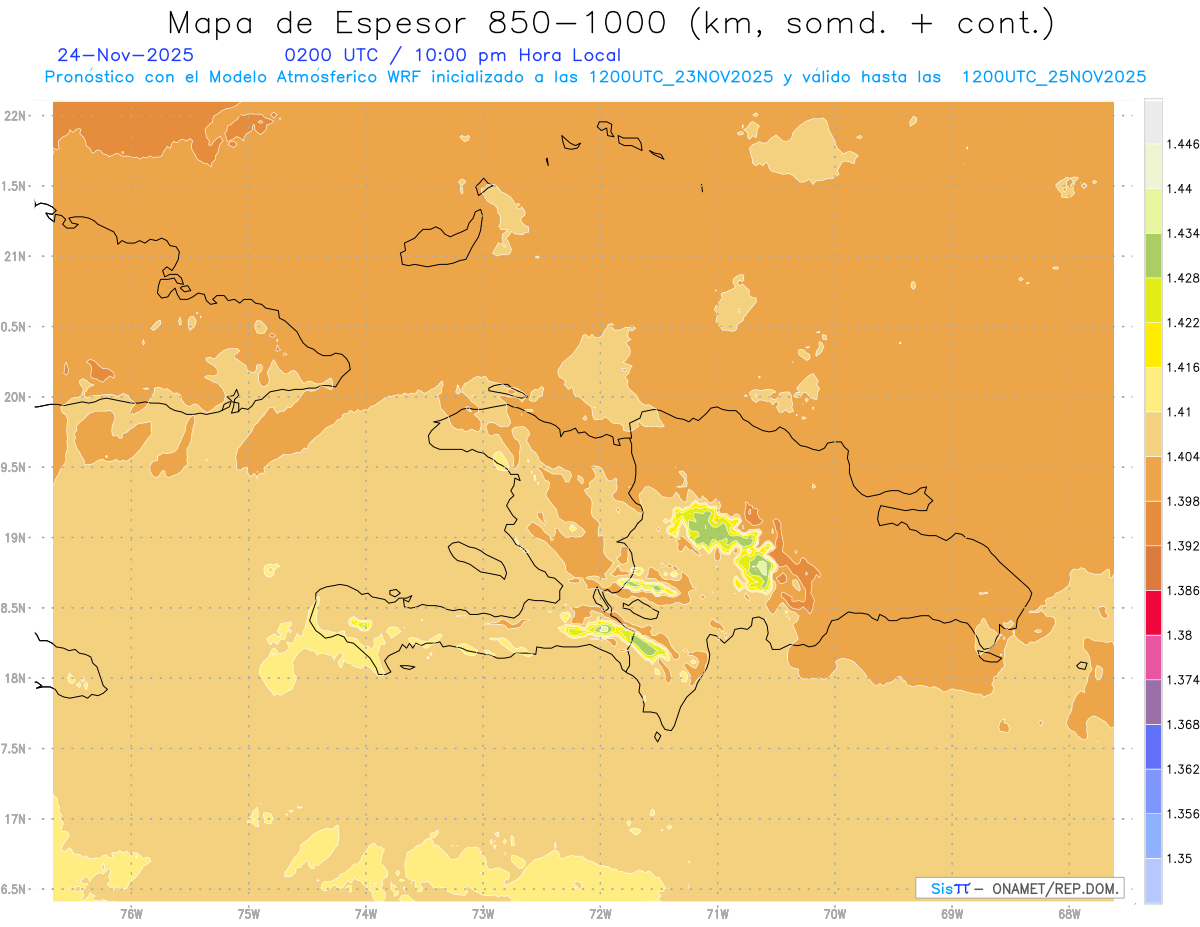Click the colorbar value '1.434'
Screen dimensions: 1200x927
coord(1184,233)
